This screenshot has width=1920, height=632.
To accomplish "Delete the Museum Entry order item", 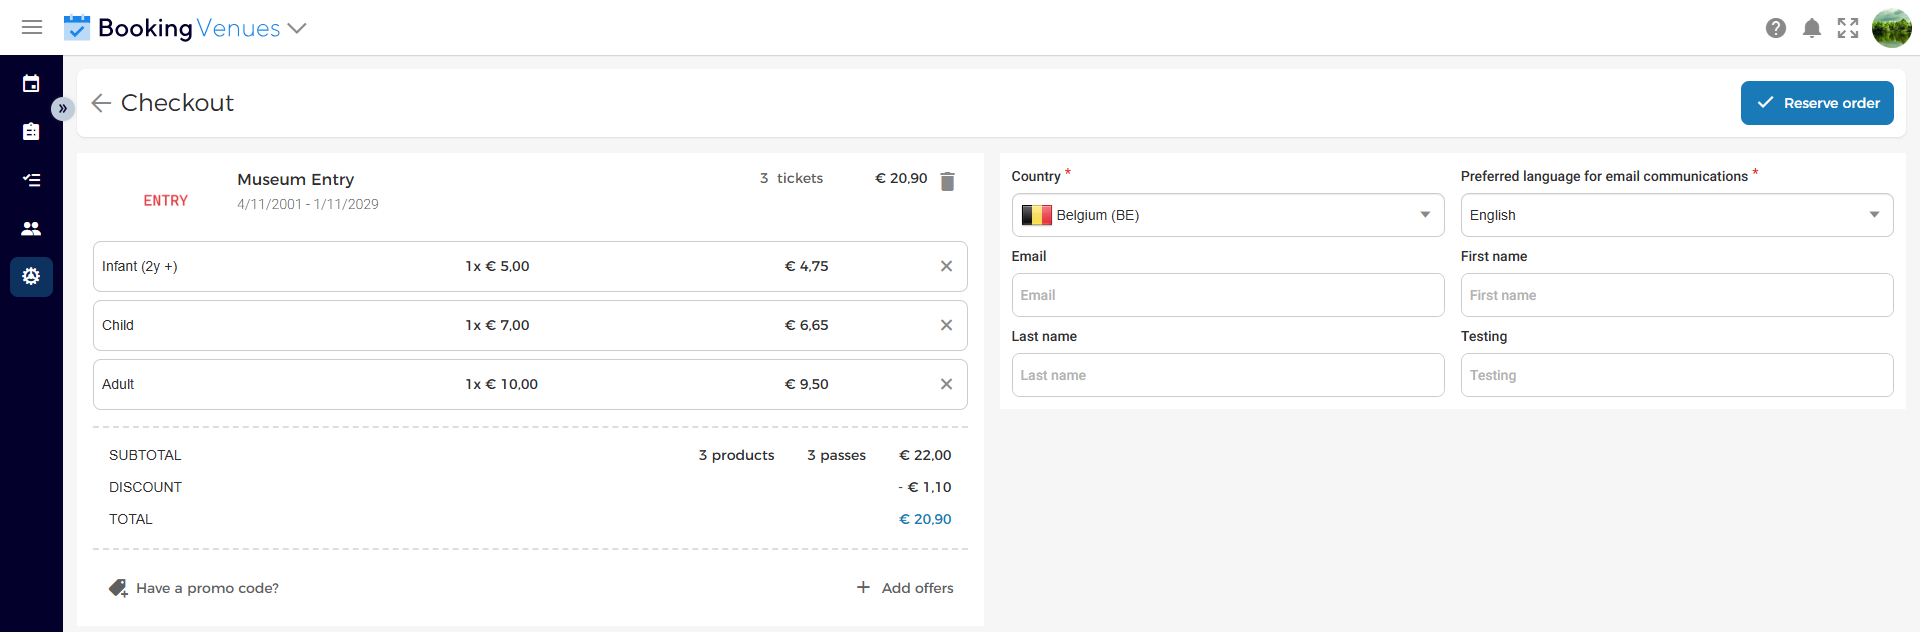I will (948, 181).
